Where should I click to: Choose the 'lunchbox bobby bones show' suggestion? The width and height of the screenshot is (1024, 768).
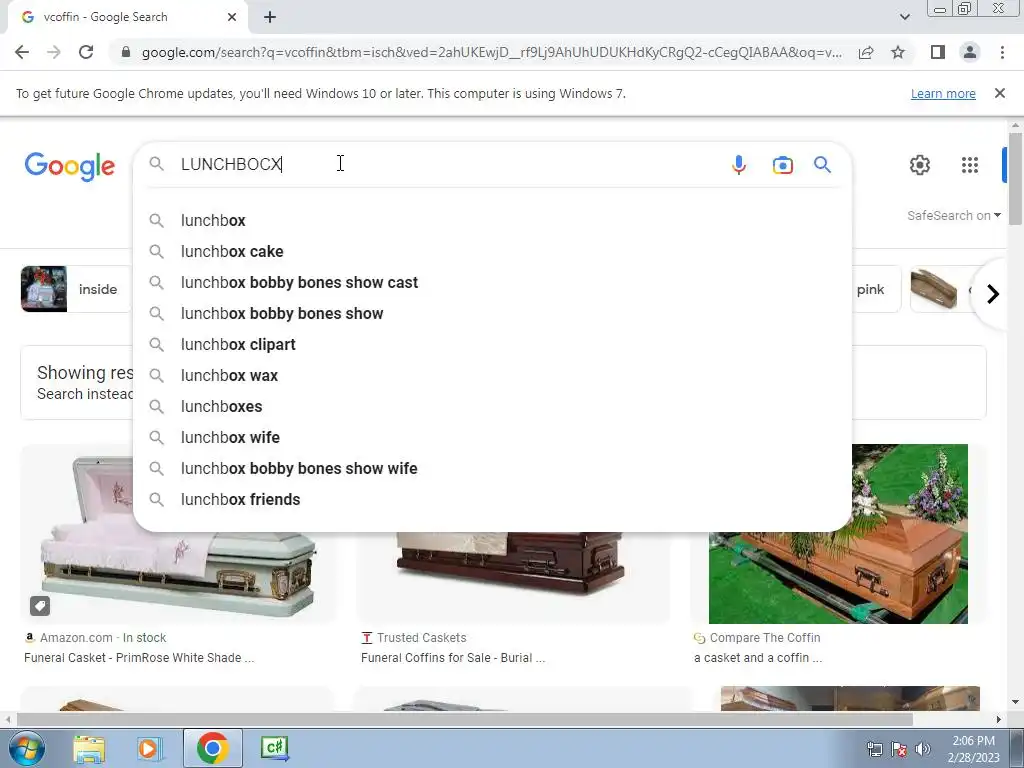(x=492, y=313)
